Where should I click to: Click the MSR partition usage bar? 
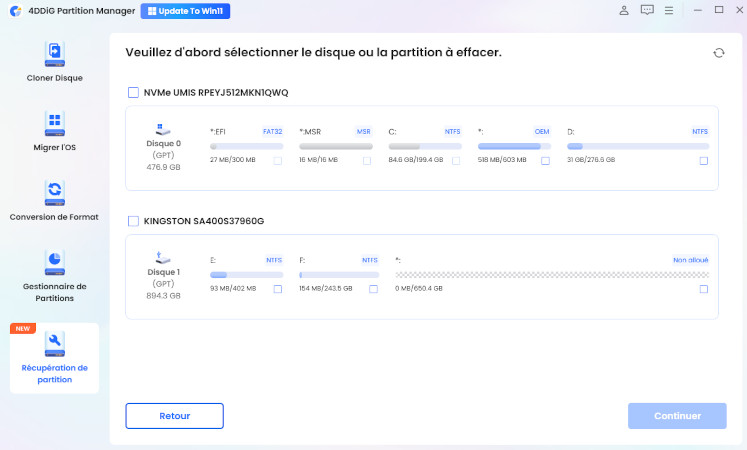(x=336, y=147)
